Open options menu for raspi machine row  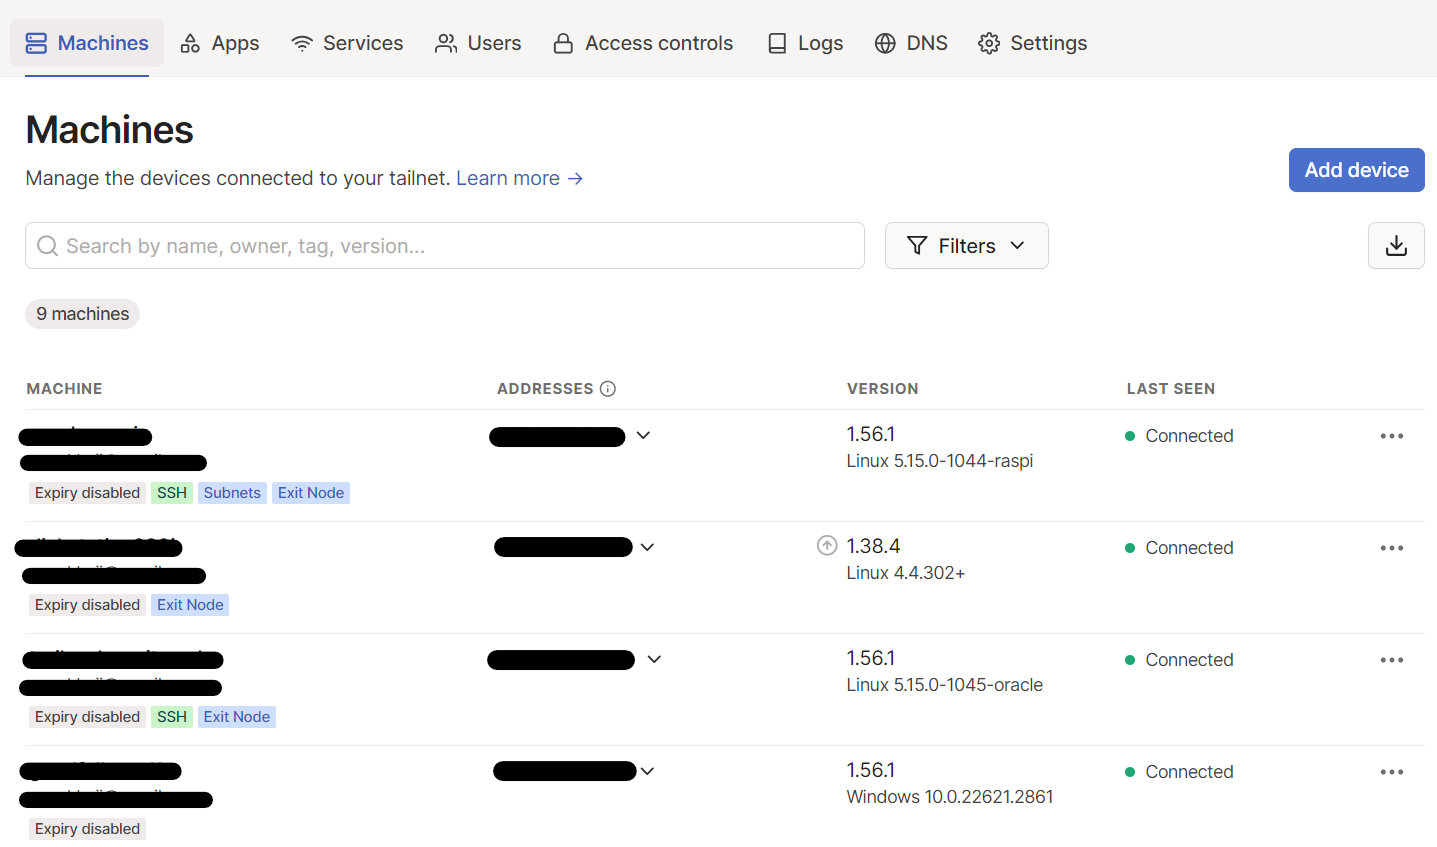[x=1392, y=436]
